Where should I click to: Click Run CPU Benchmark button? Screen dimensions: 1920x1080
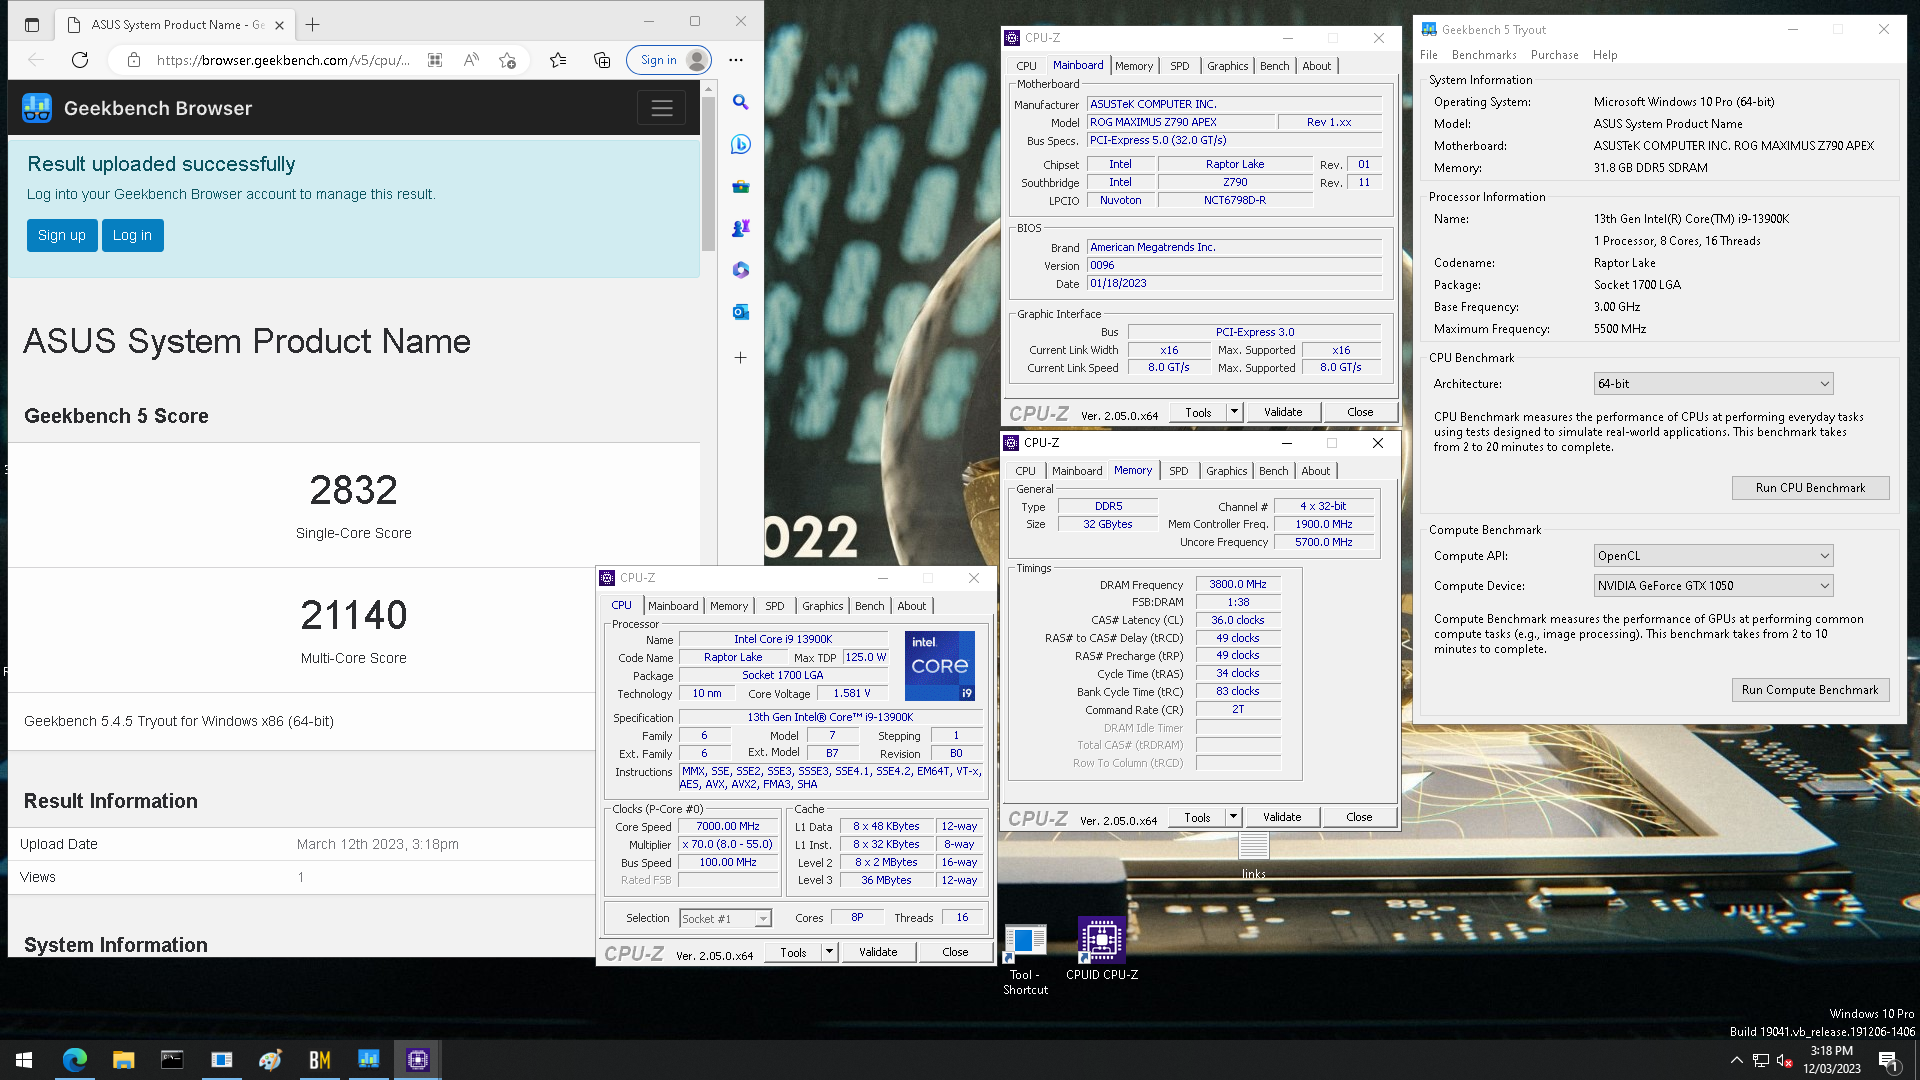pos(1810,488)
